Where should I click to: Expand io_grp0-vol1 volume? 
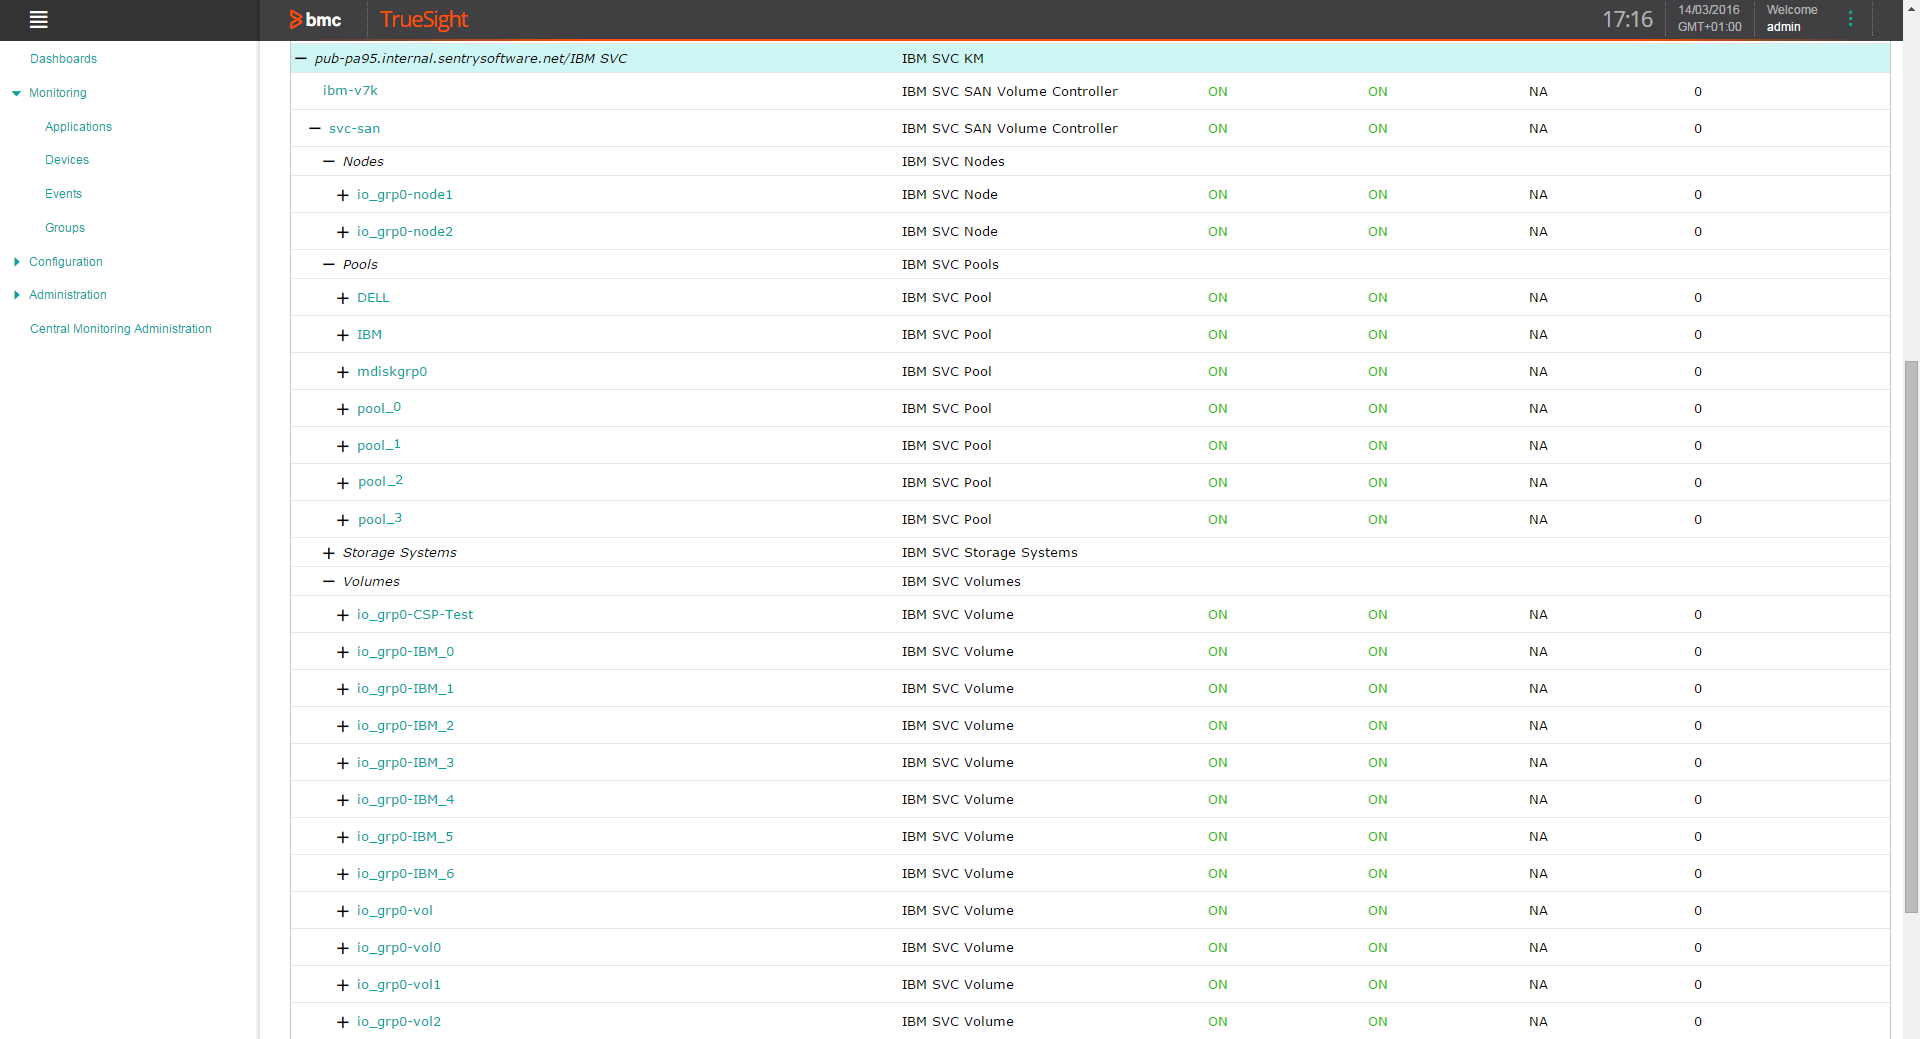click(x=343, y=985)
